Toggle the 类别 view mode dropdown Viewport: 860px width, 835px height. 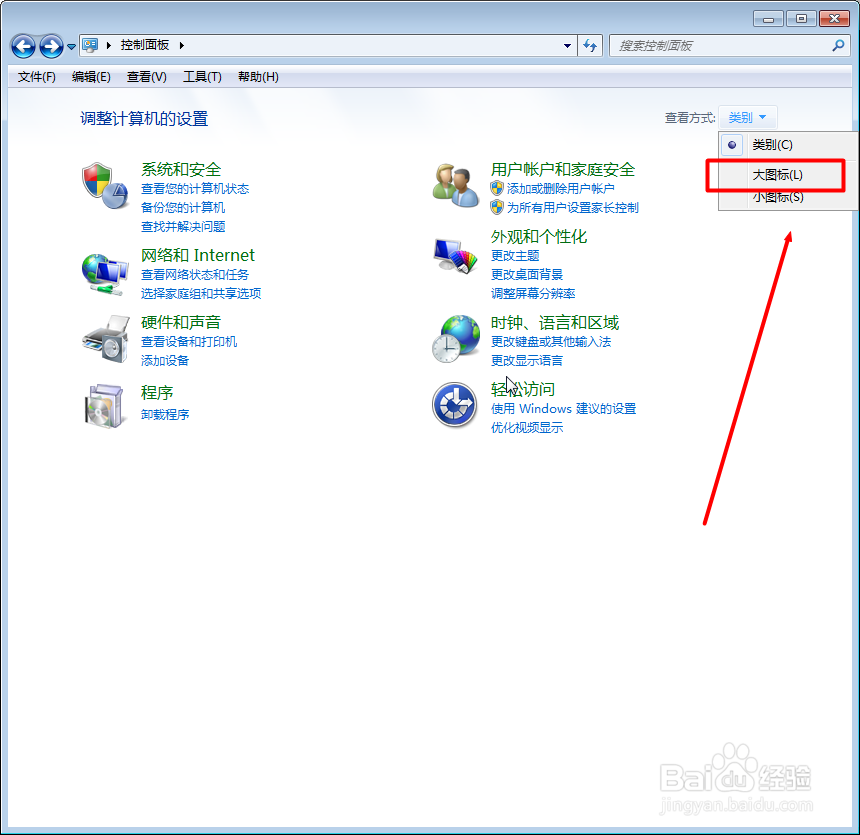748,117
